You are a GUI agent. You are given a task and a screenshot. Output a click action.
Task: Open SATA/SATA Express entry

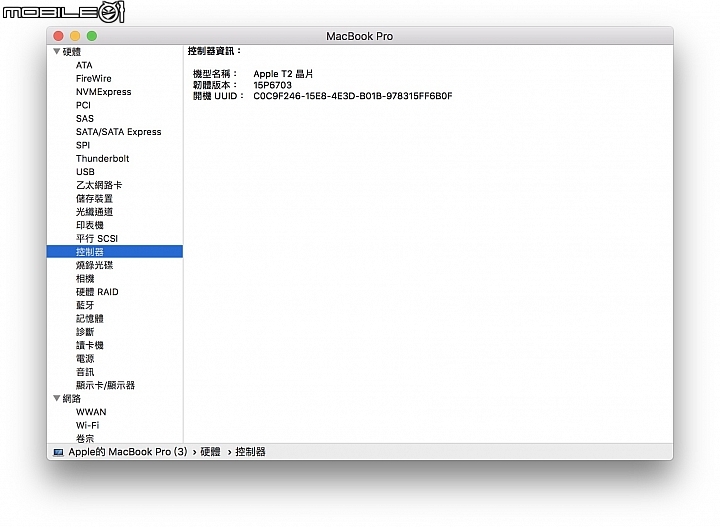tap(118, 132)
